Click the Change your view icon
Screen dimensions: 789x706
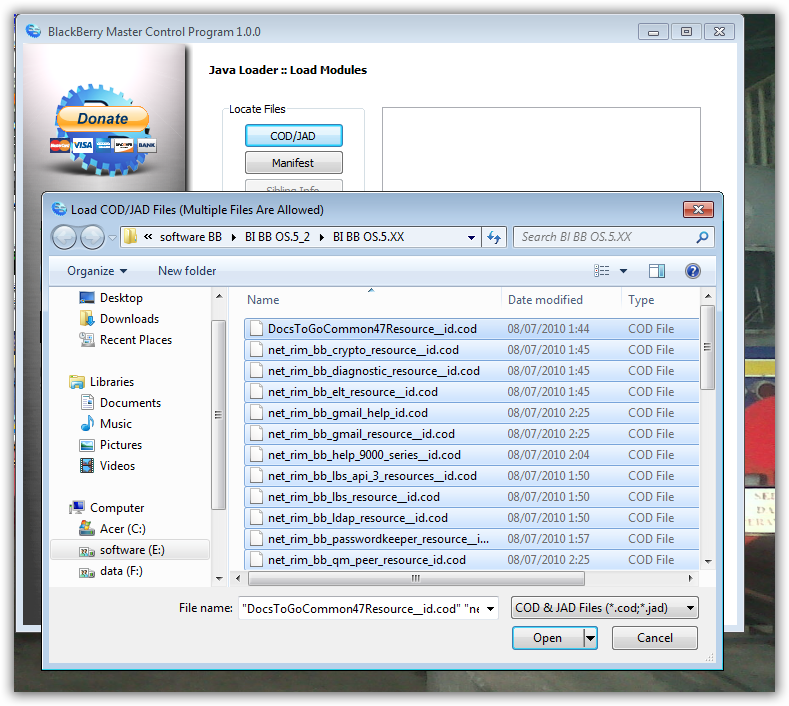601,271
